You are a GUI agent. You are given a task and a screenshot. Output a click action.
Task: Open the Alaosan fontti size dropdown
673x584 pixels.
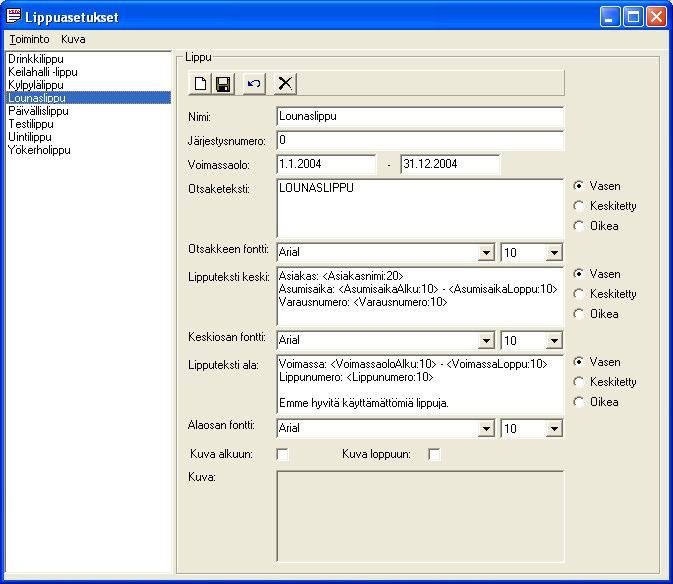click(554, 429)
